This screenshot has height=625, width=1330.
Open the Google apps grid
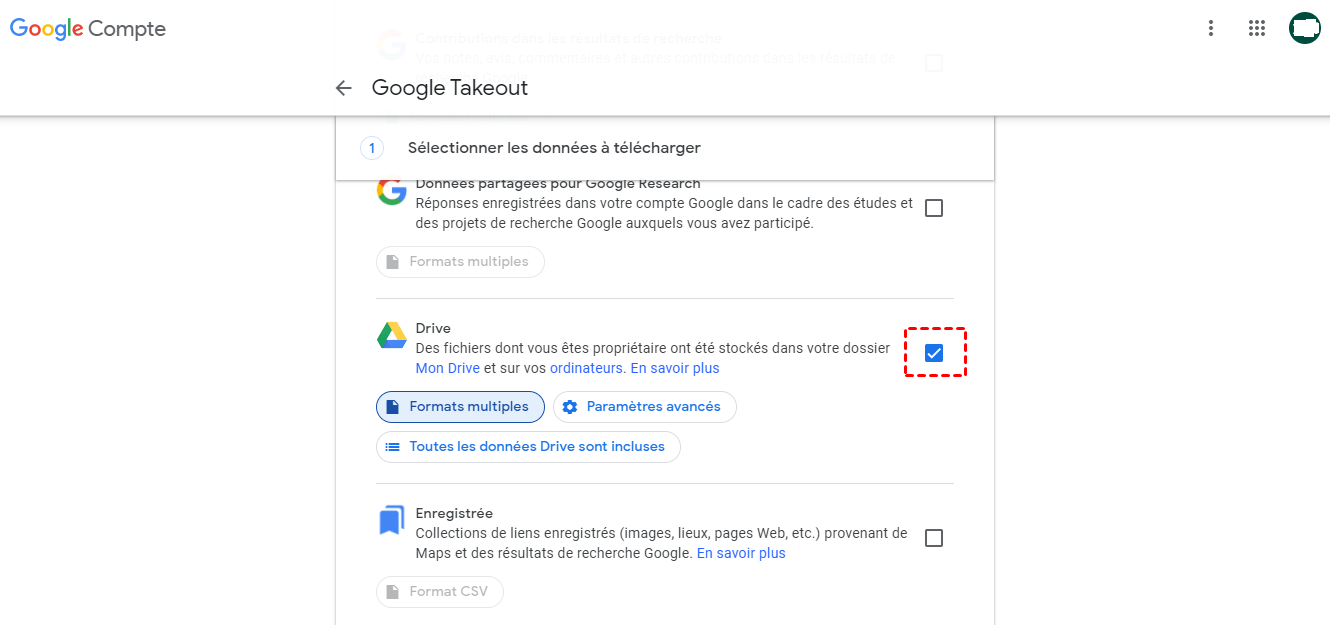(1257, 28)
